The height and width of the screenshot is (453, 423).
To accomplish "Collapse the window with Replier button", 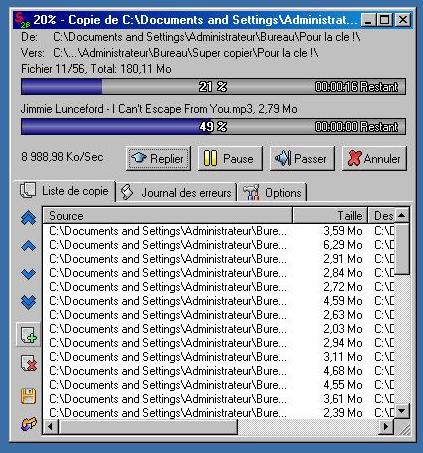I will 158,158.
